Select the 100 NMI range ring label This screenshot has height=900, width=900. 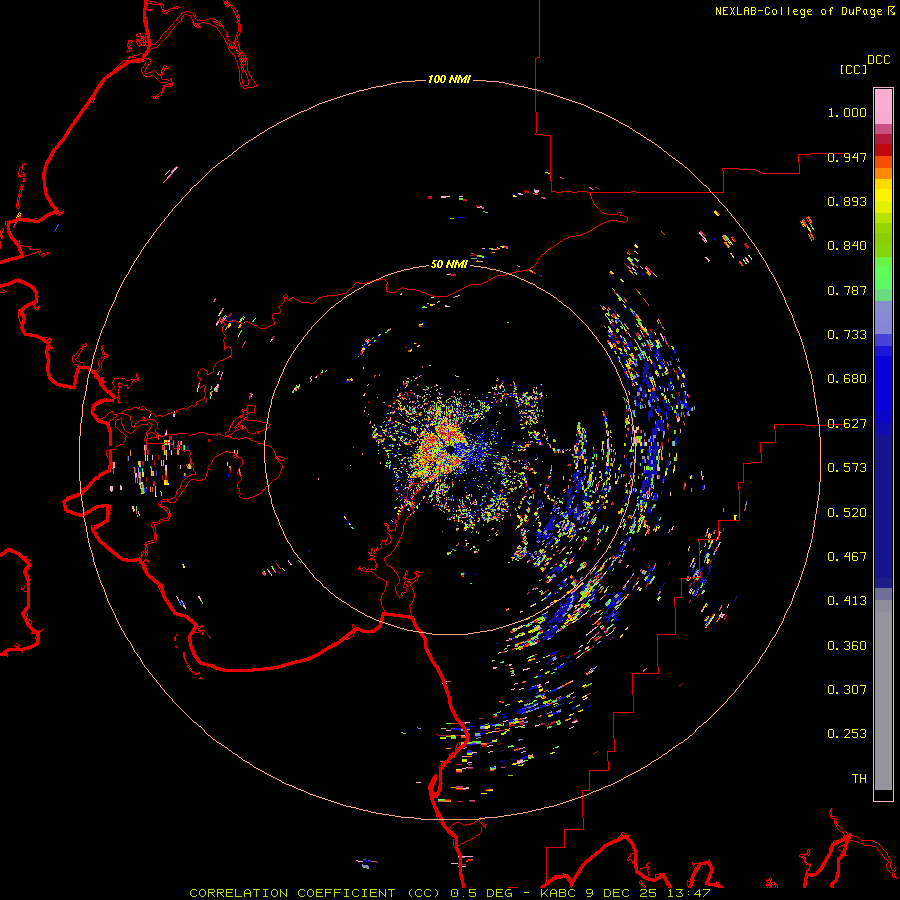click(x=449, y=79)
